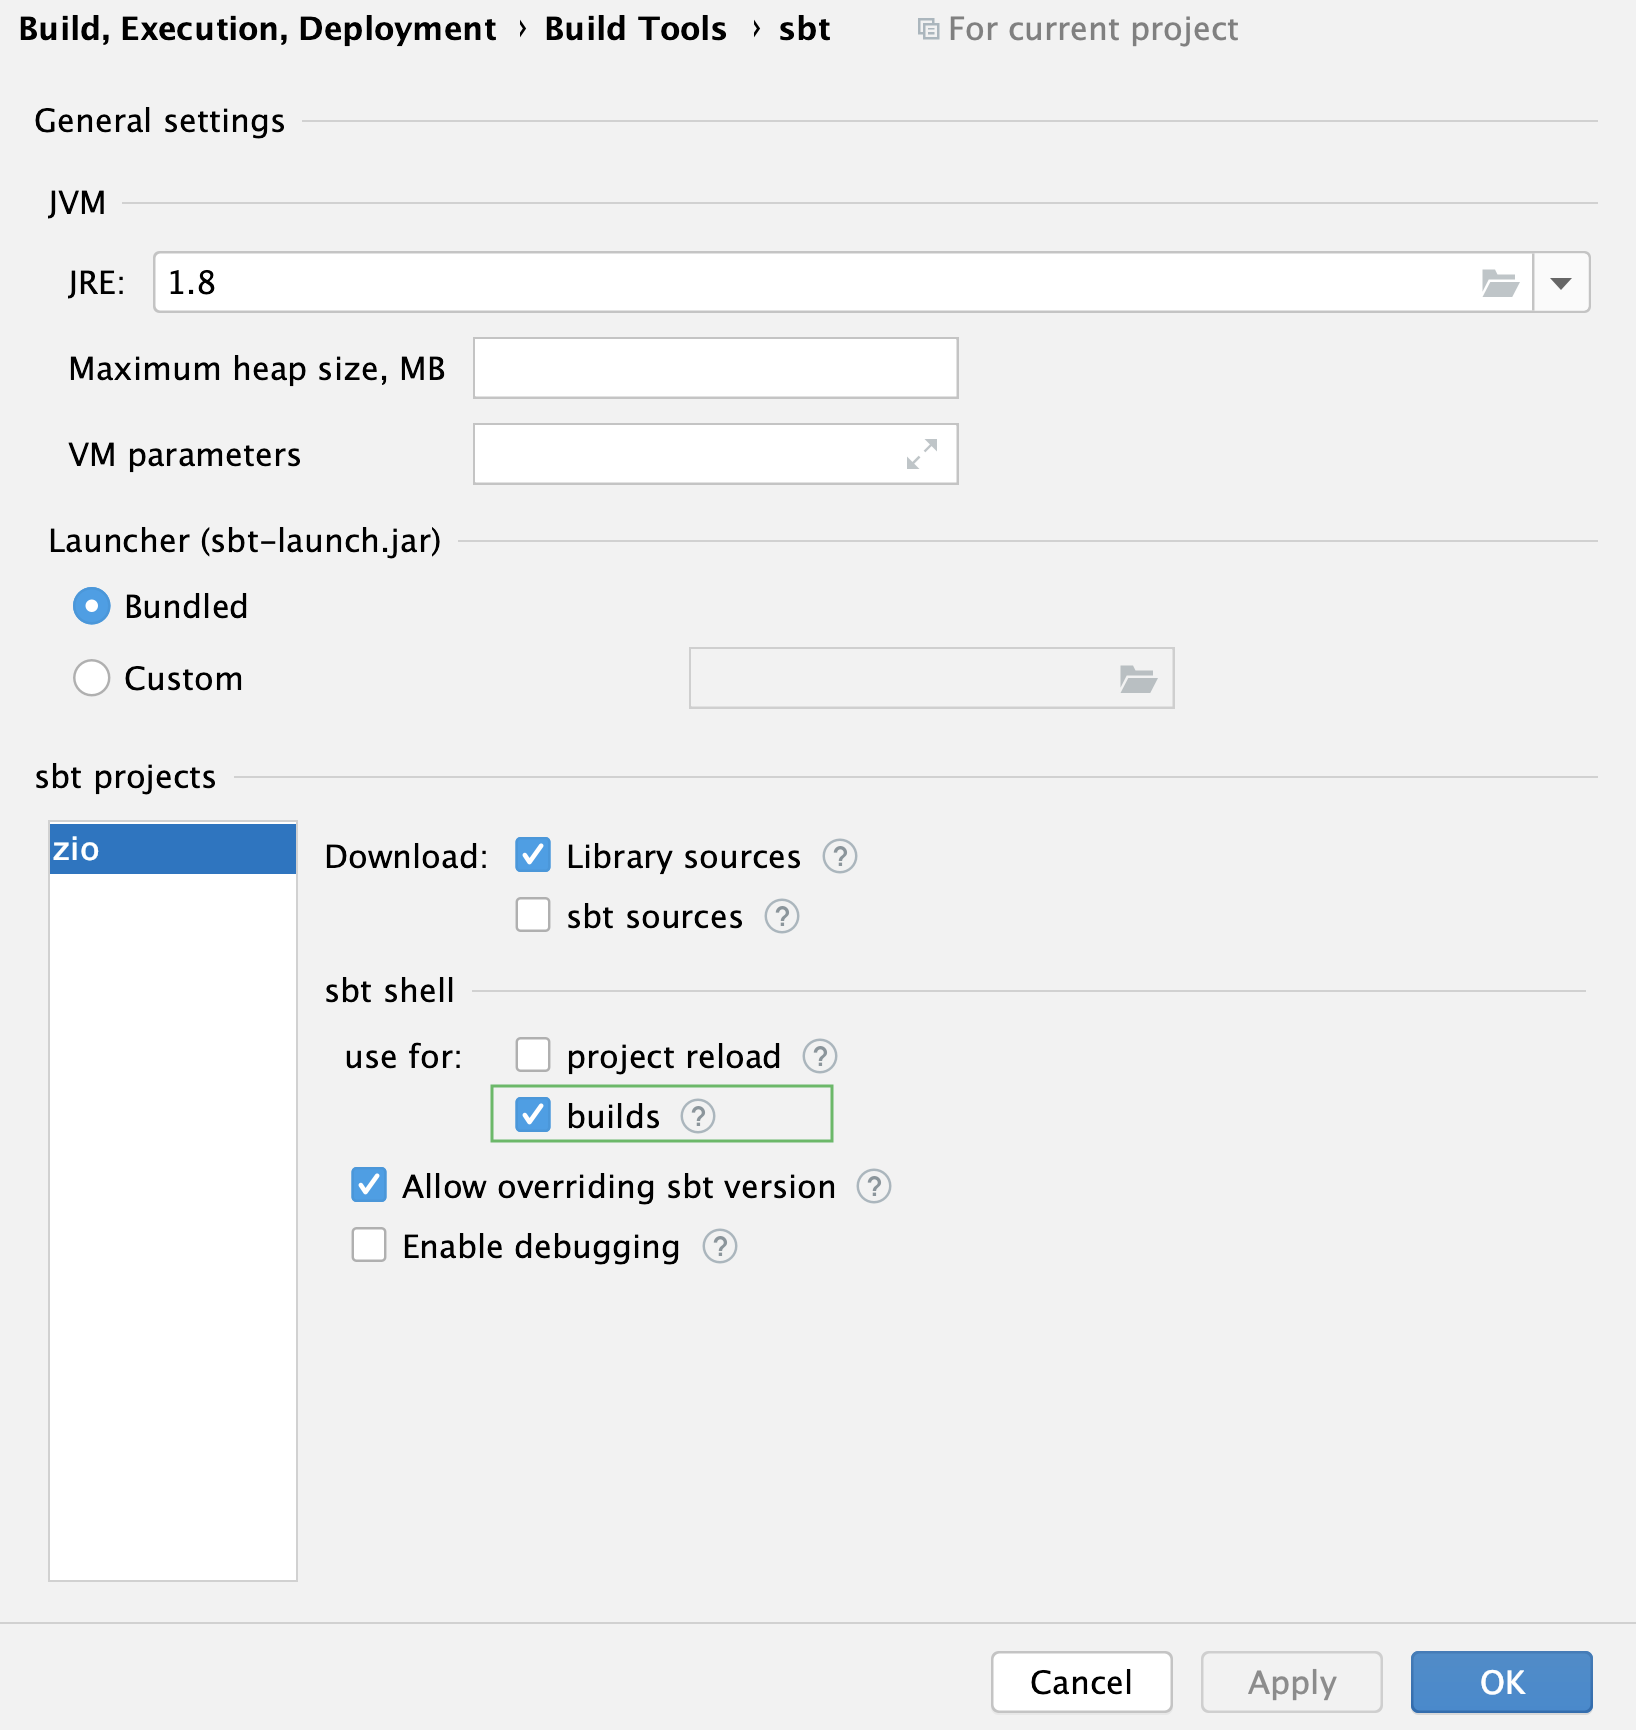Click the For current project icon
Viewport: 1636px width, 1730px height.
(x=928, y=28)
